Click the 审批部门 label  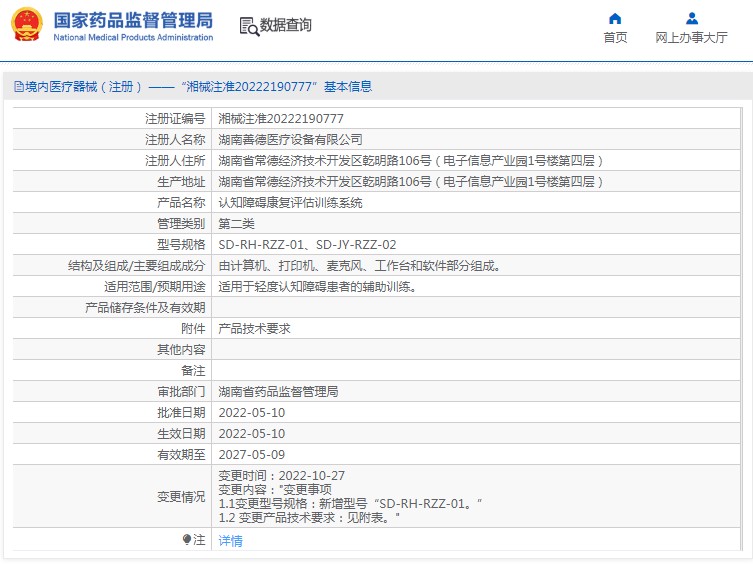(181, 392)
